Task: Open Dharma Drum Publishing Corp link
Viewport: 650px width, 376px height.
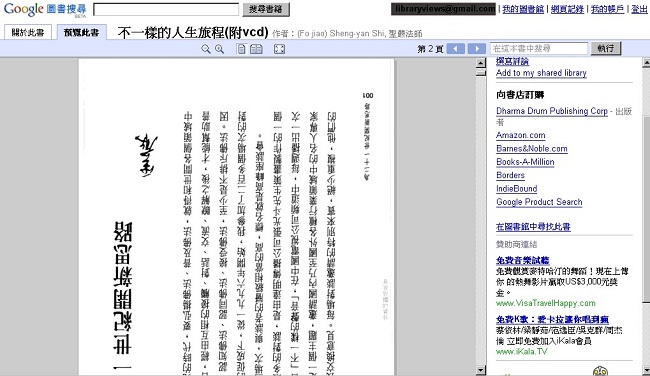Action: (x=552, y=111)
